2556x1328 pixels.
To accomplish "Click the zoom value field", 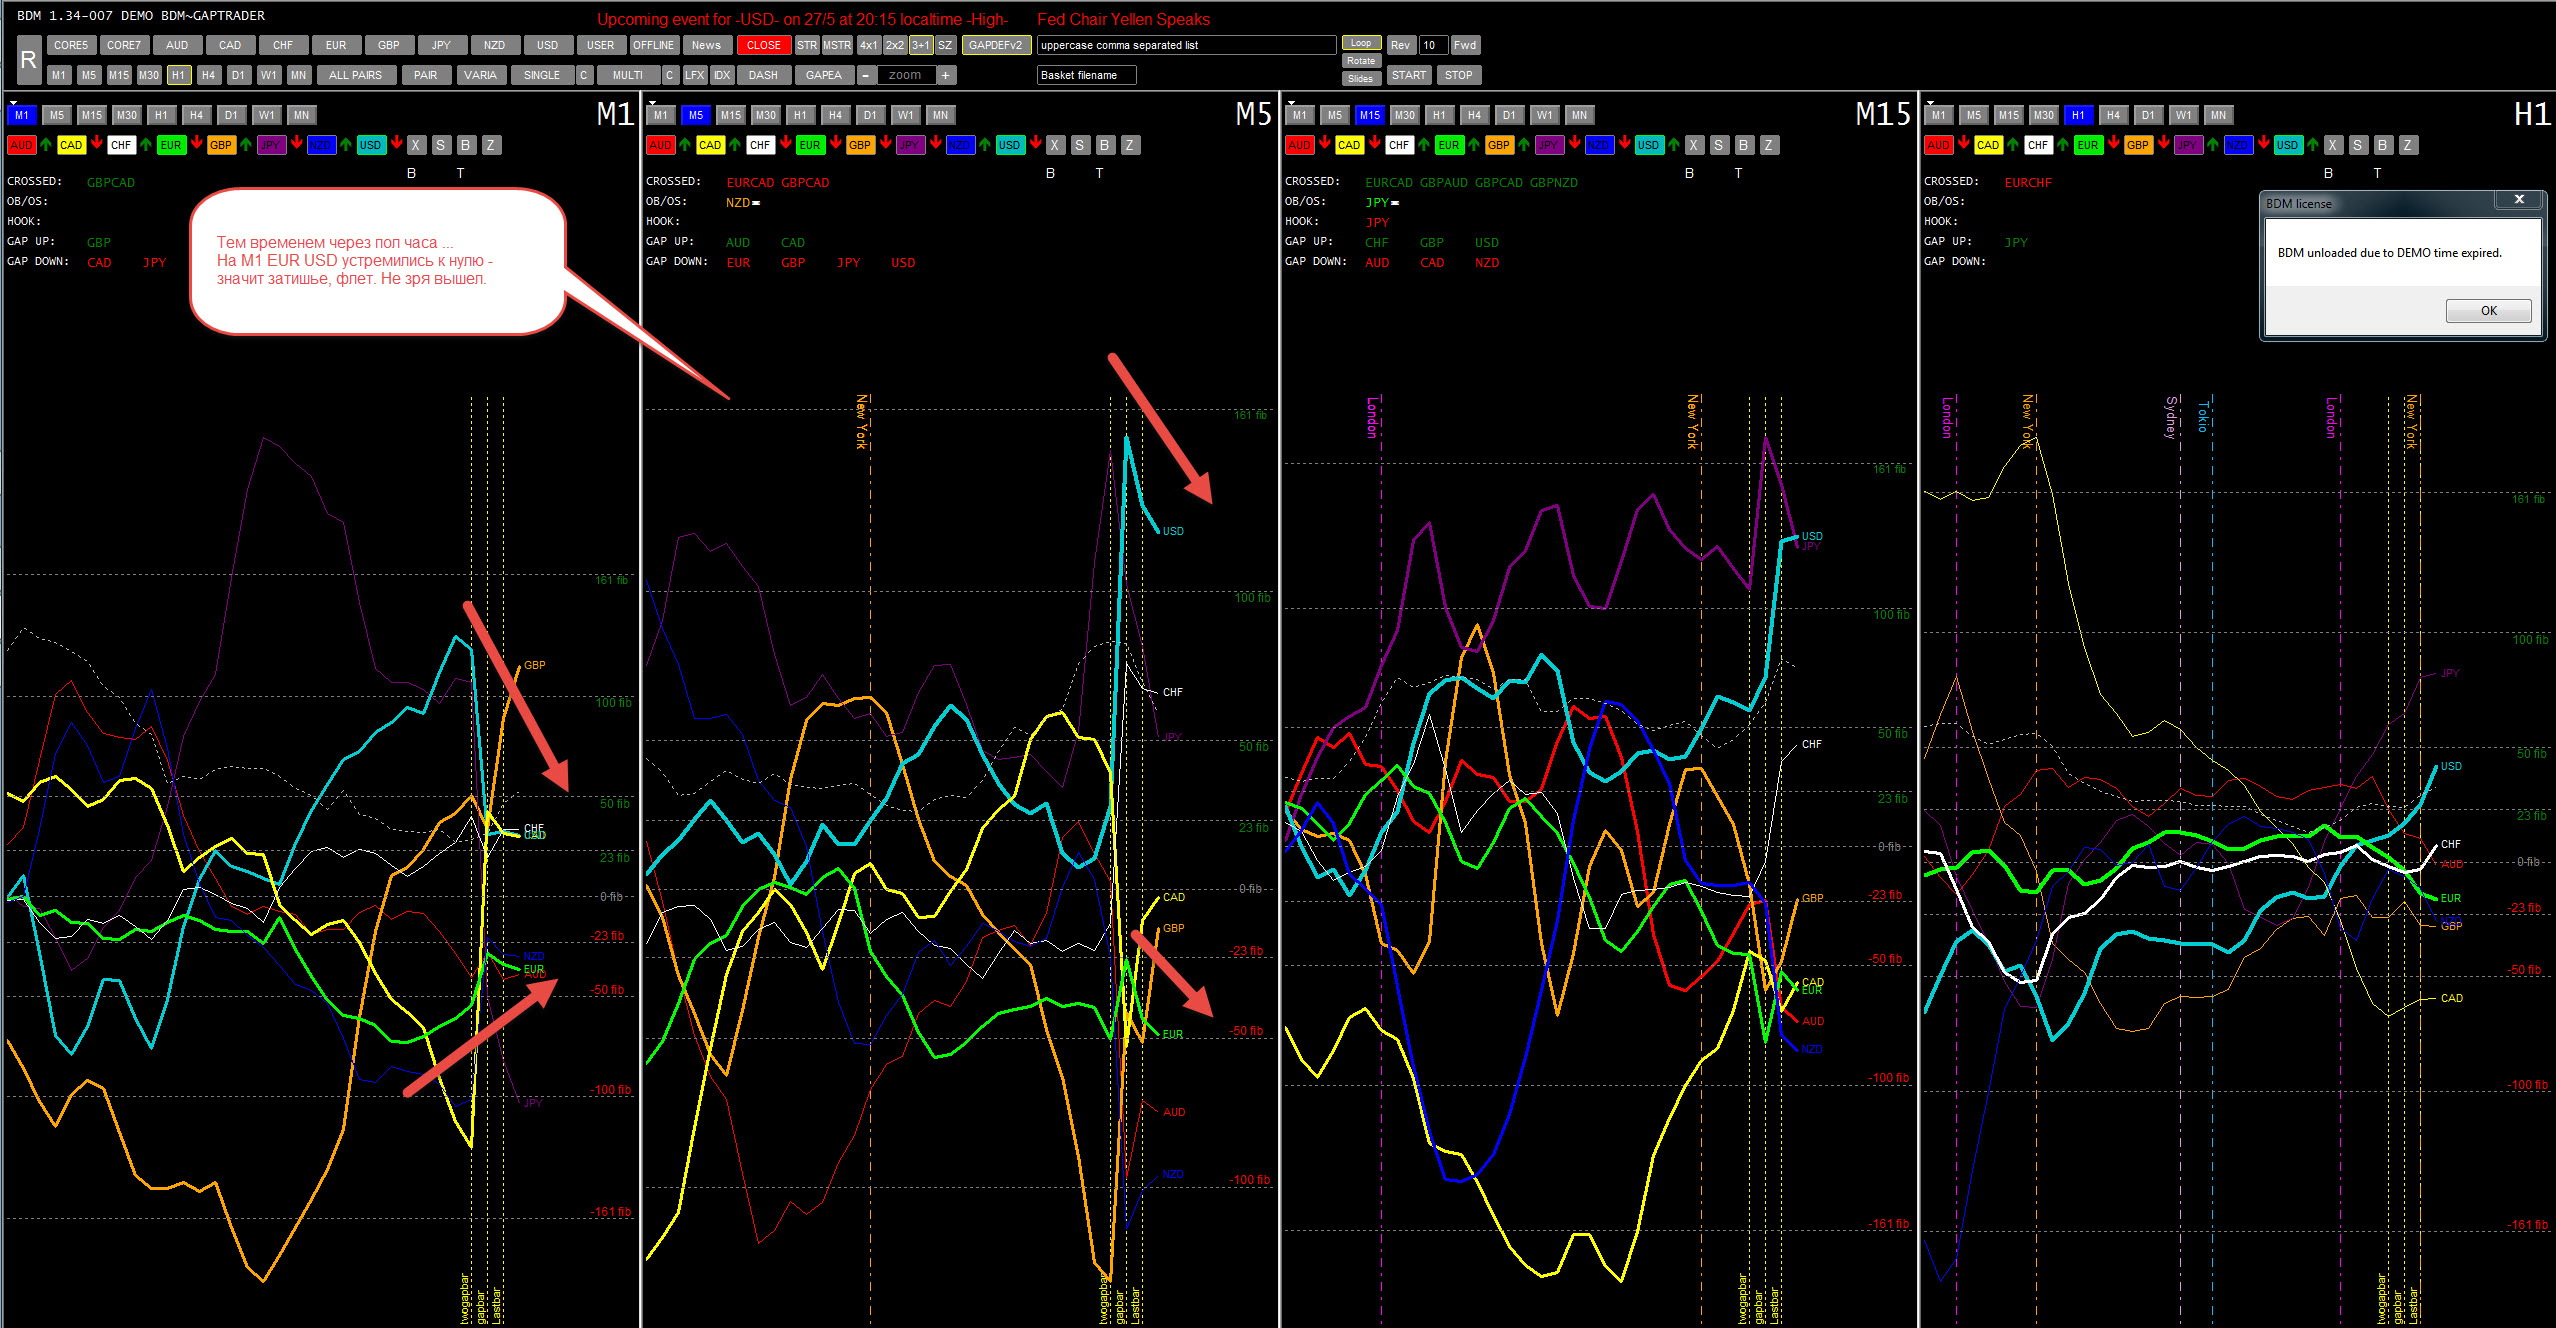I will pyautogui.click(x=906, y=75).
